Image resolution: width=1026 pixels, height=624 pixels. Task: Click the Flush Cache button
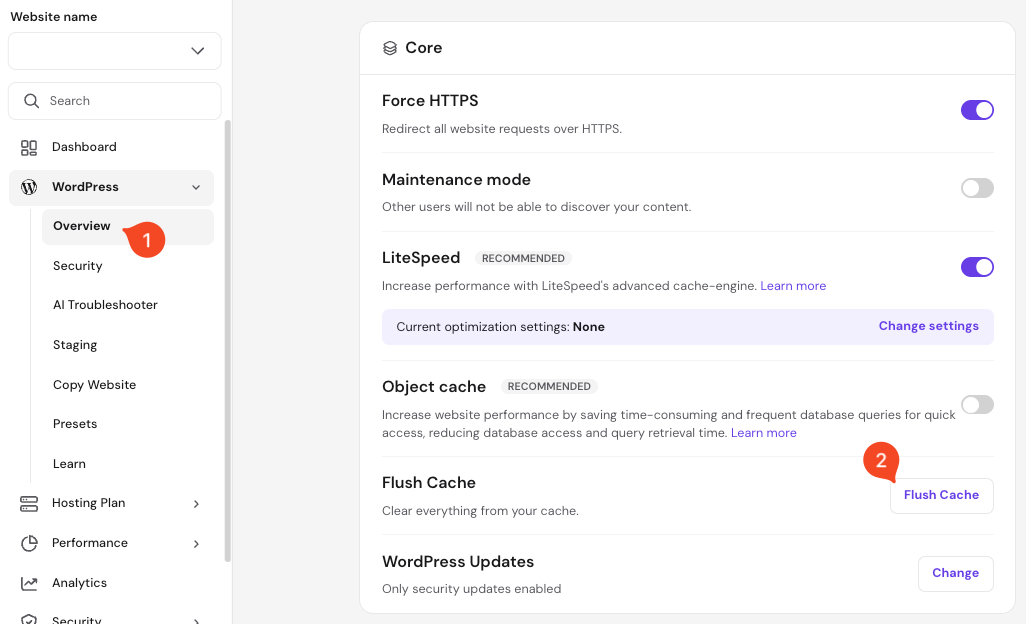click(x=942, y=496)
